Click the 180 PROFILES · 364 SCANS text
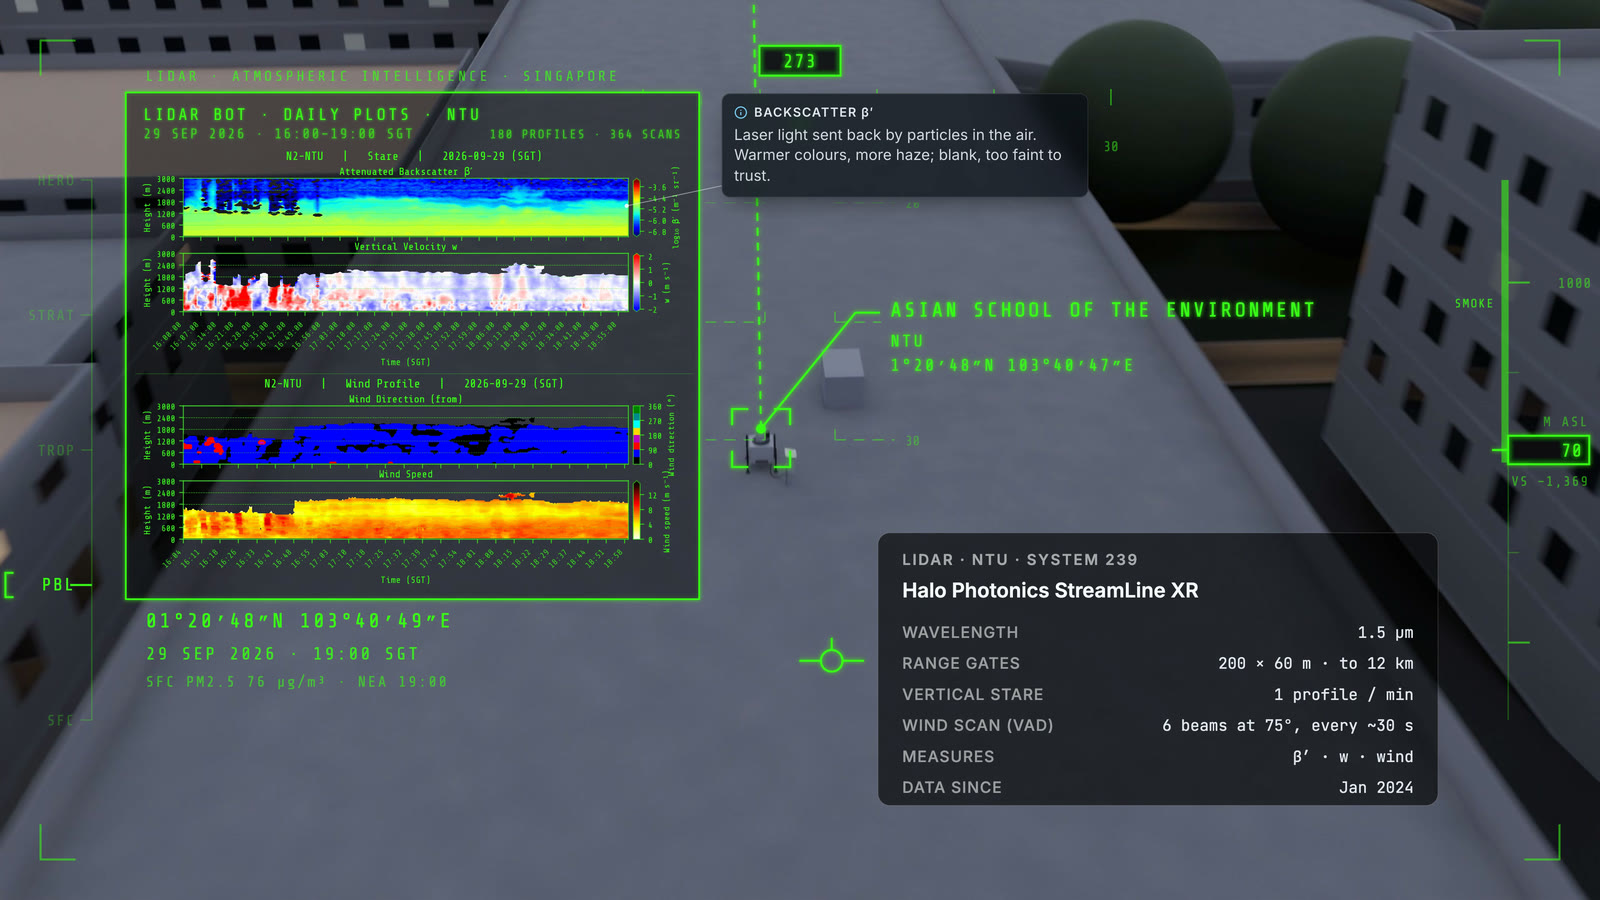Image resolution: width=1600 pixels, height=900 pixels. (585, 134)
